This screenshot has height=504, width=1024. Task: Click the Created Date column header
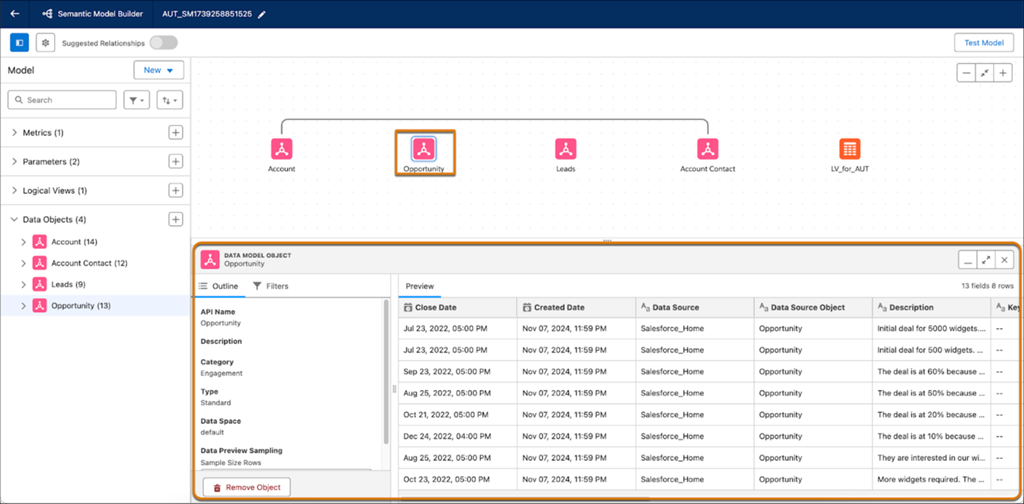(576, 307)
